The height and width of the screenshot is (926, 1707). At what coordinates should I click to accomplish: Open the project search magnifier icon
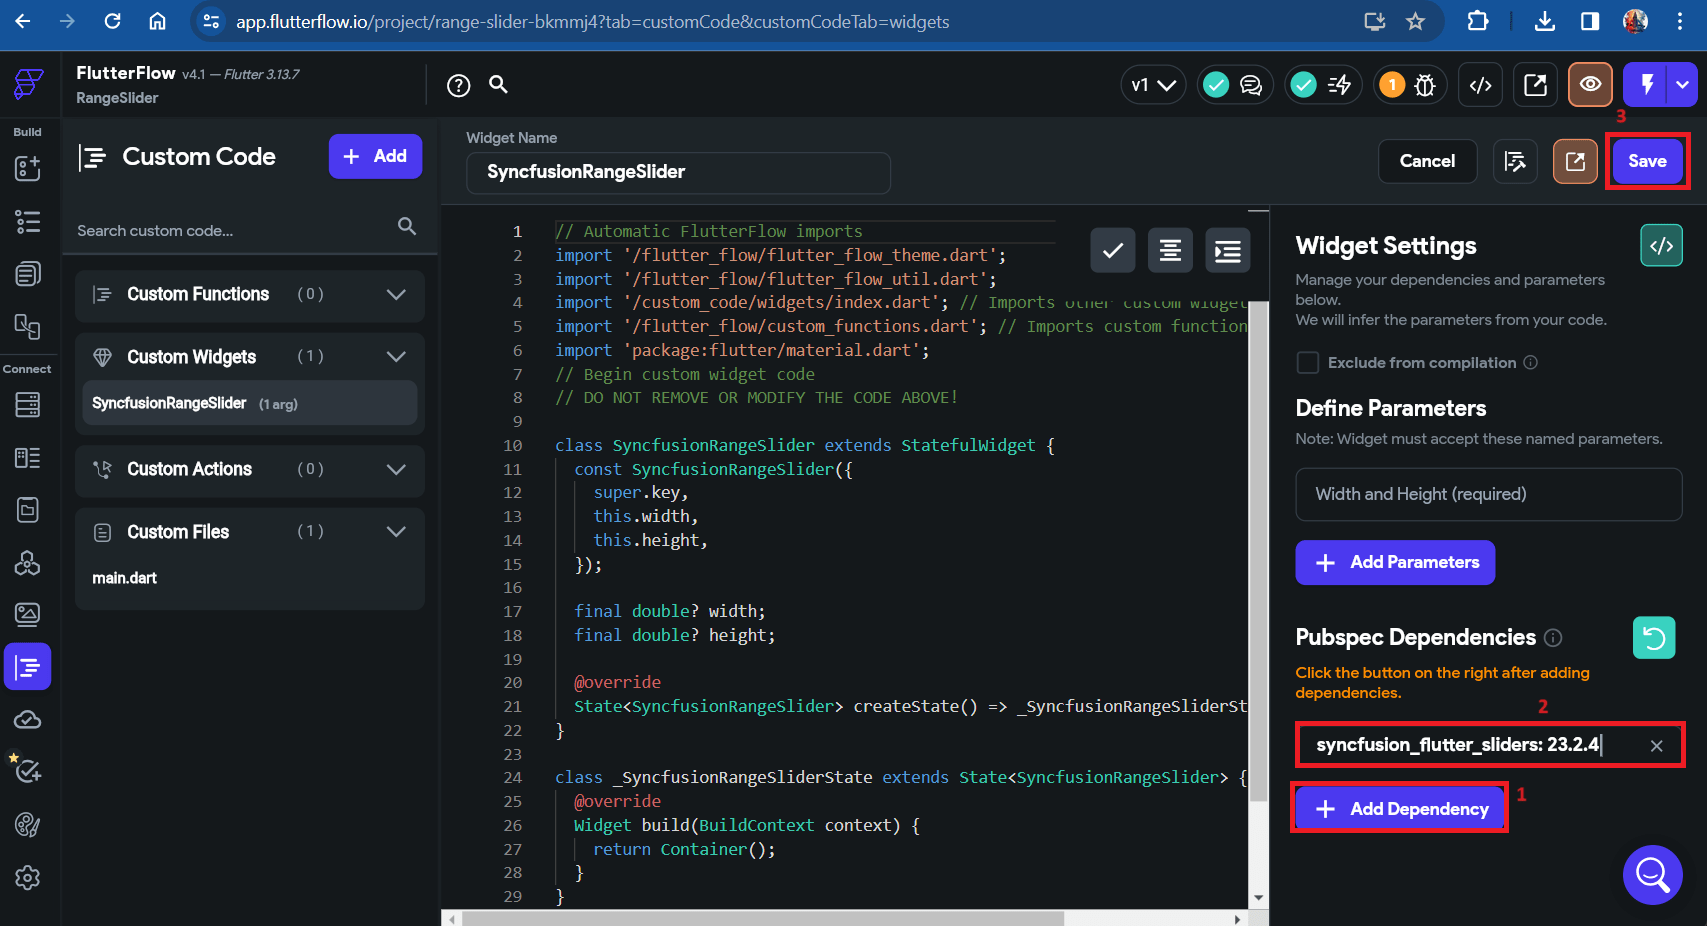pos(499,85)
